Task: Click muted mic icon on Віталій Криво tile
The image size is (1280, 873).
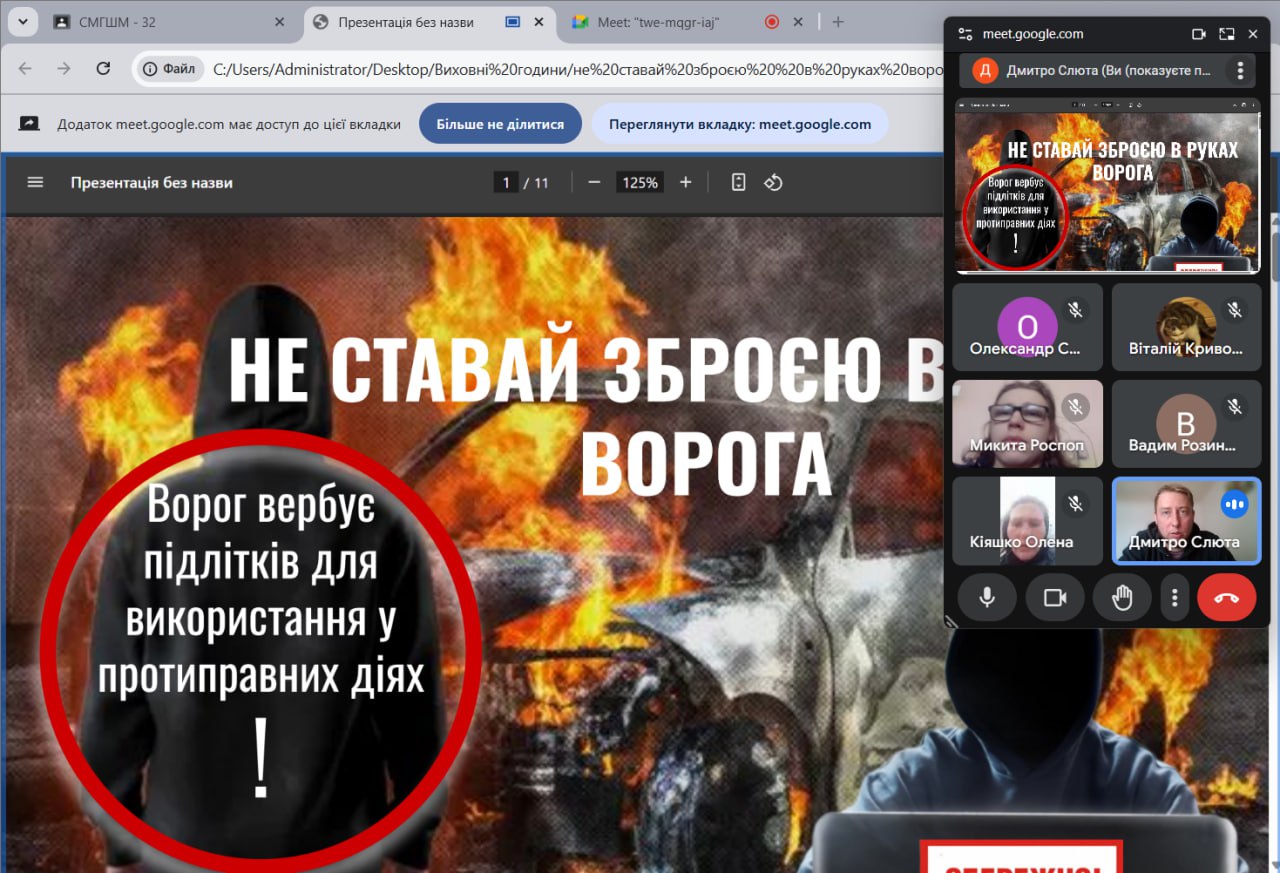Action: click(1234, 310)
